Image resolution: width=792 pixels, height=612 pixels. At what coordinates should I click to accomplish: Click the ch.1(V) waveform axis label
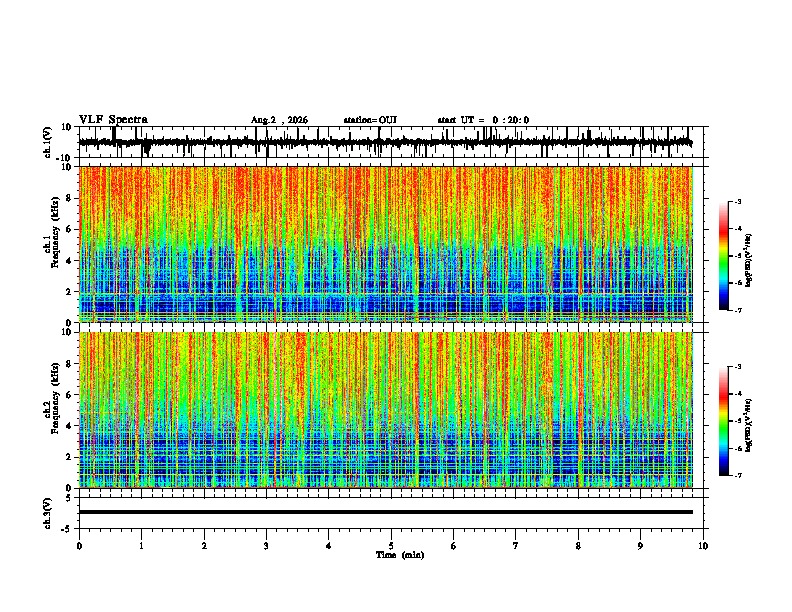click(48, 142)
